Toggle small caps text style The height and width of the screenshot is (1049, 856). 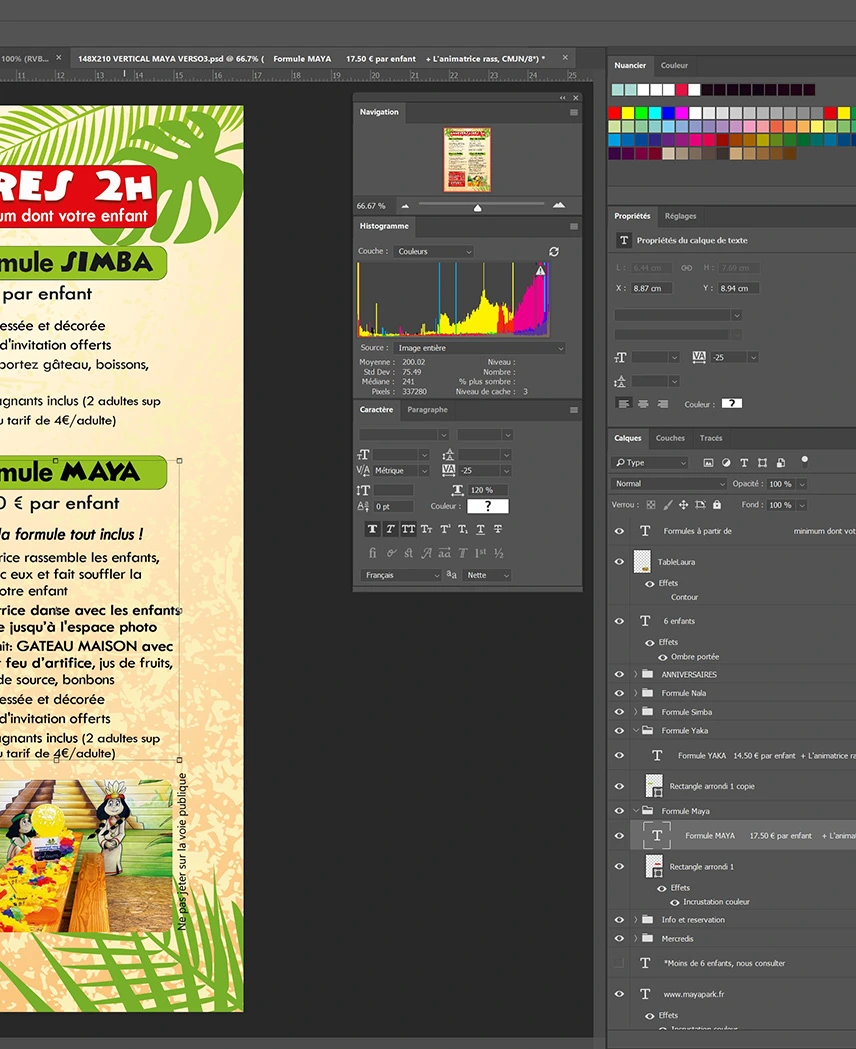(x=426, y=529)
